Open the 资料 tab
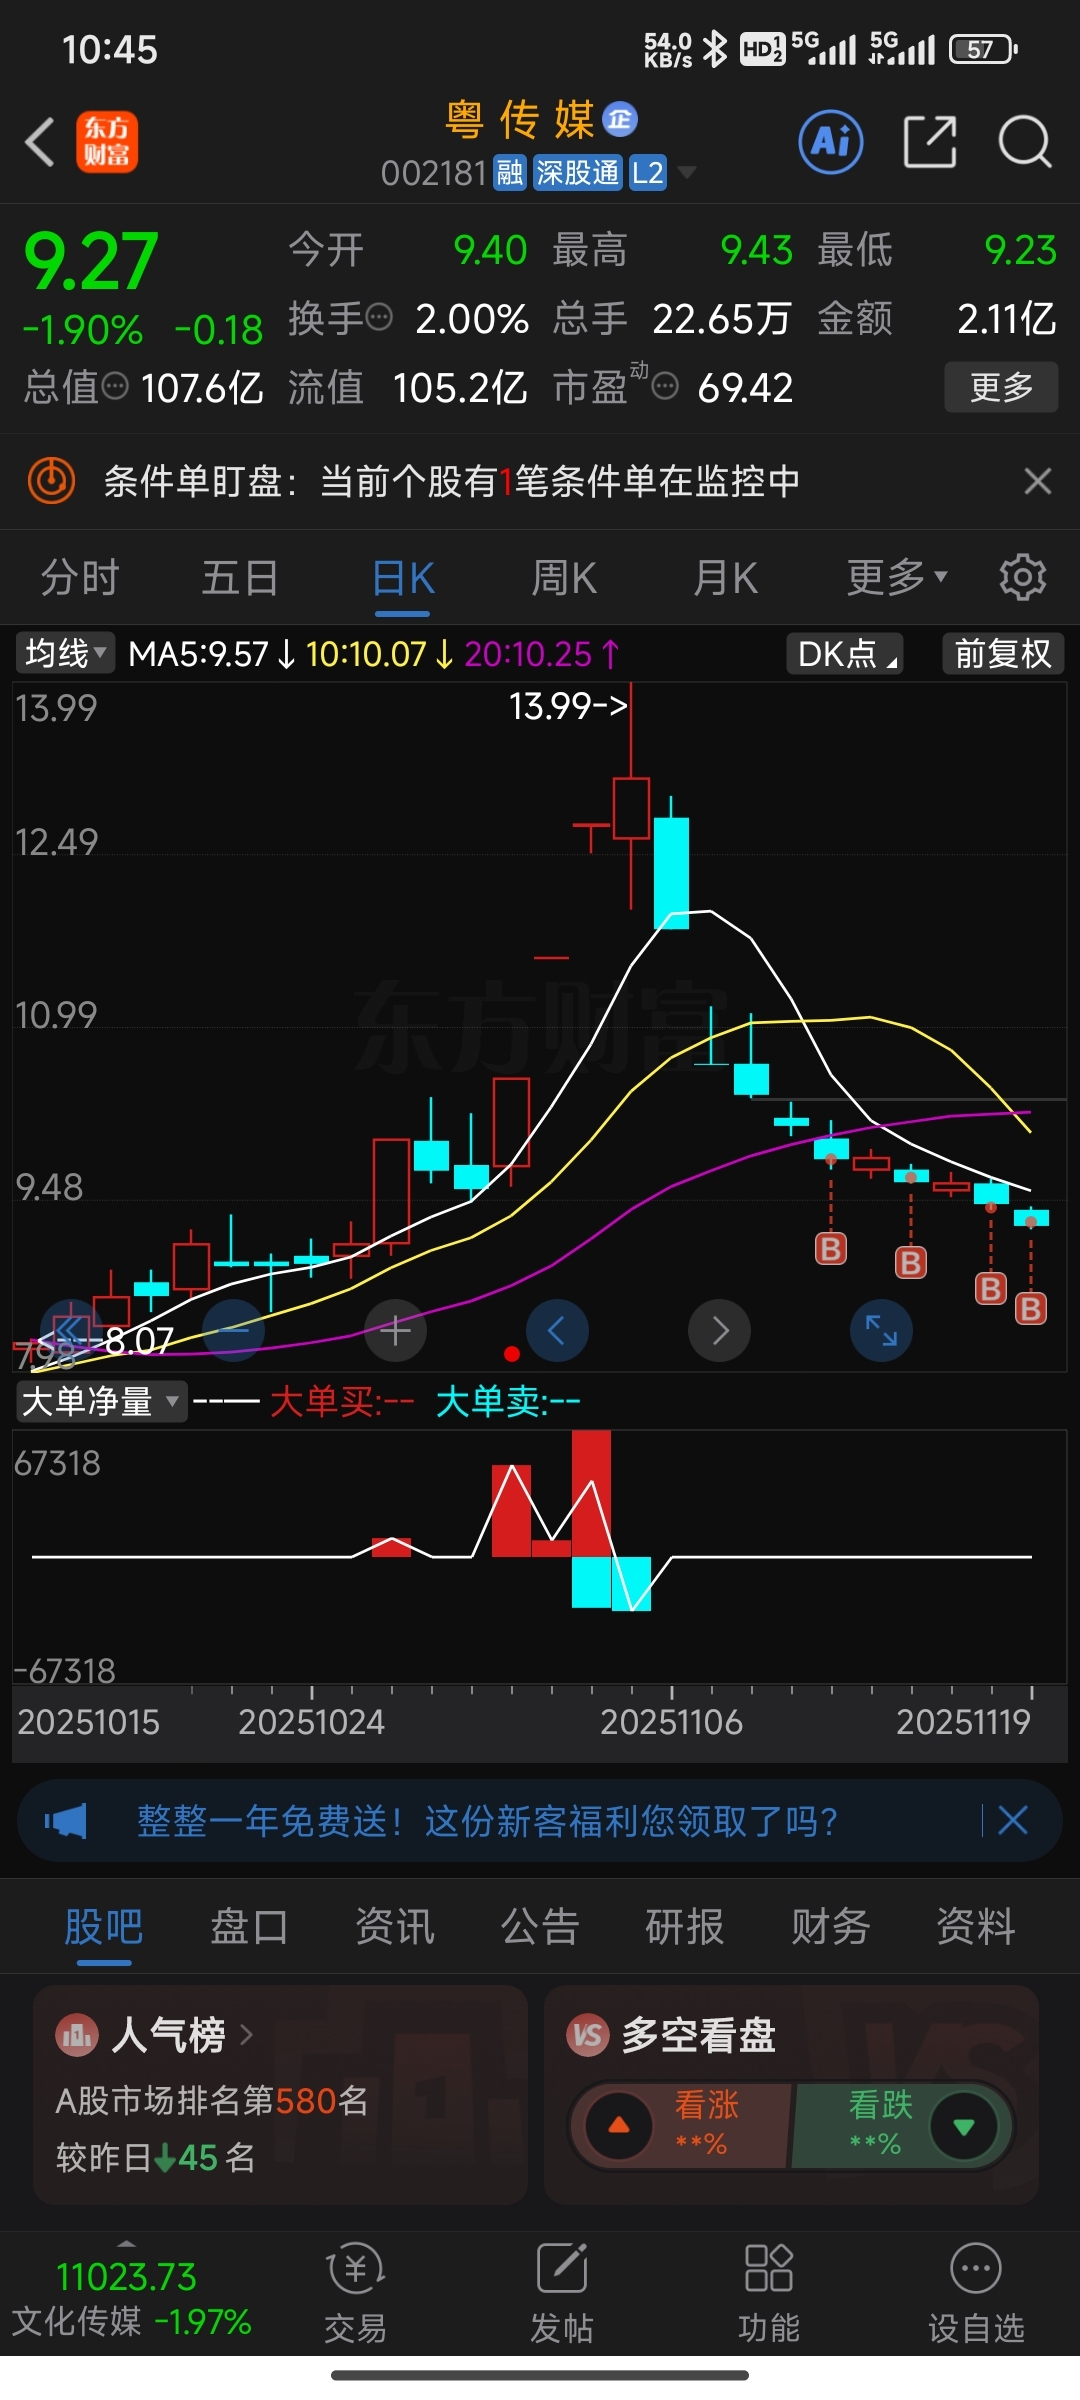 pyautogui.click(x=976, y=1926)
